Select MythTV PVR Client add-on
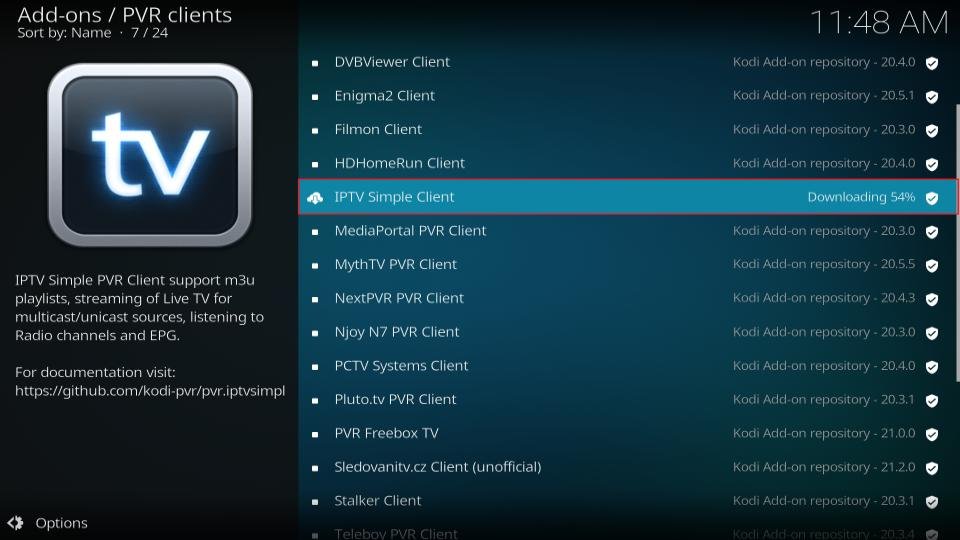960x540 pixels. pyautogui.click(x=627, y=264)
